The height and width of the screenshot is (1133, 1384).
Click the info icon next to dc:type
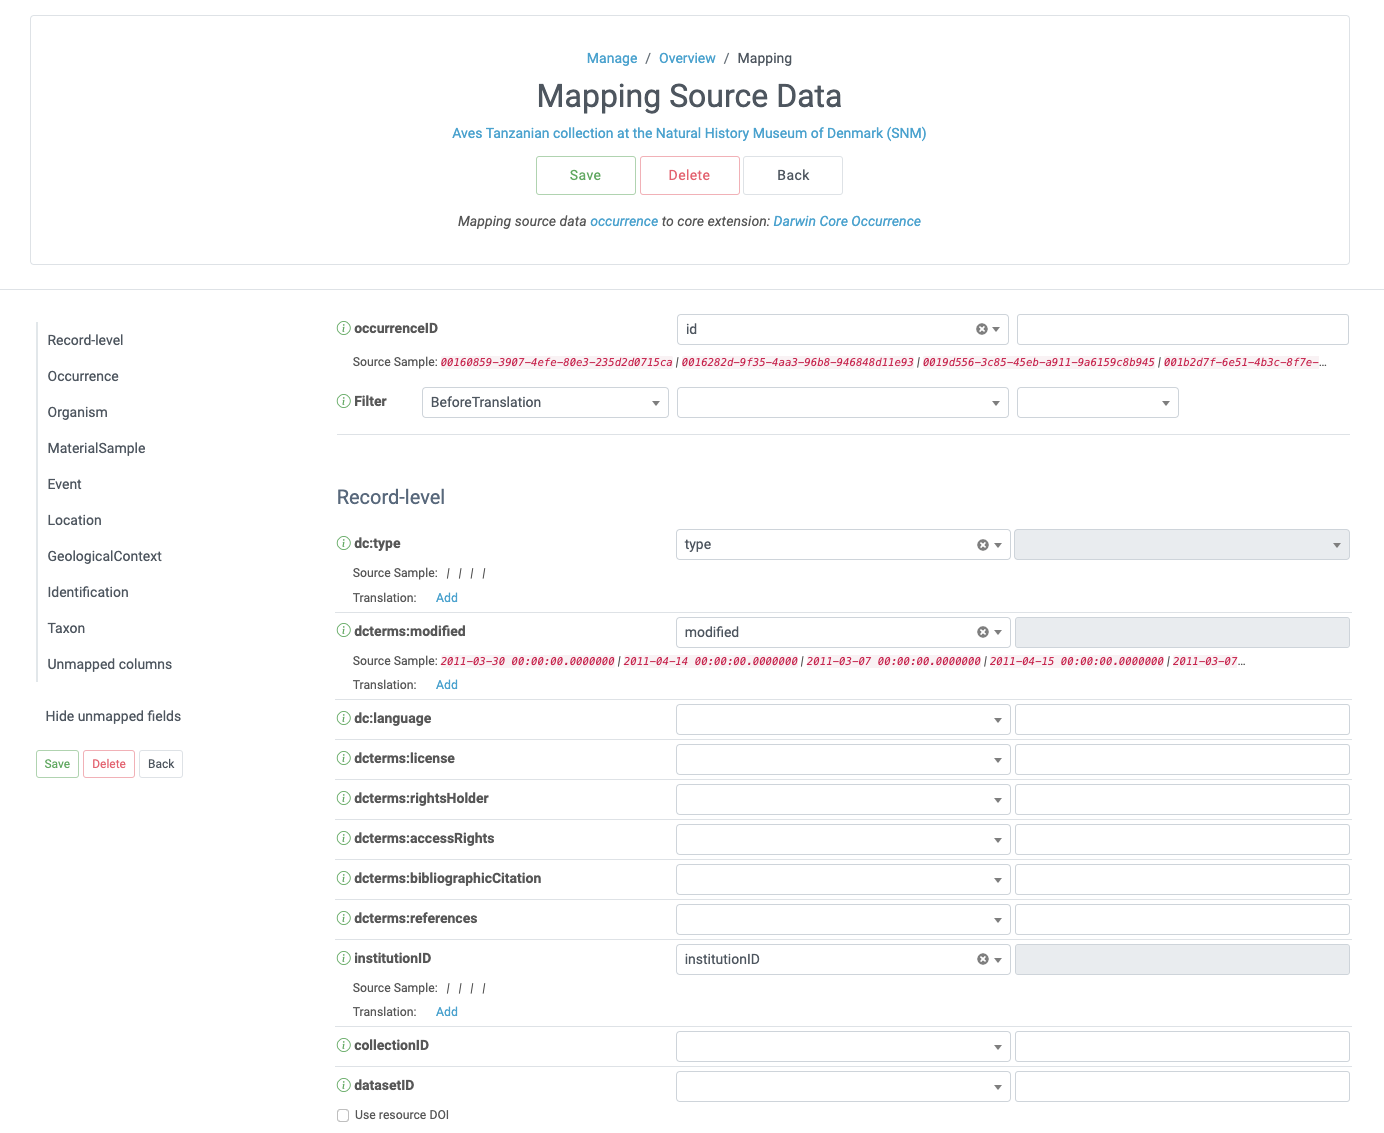click(342, 543)
